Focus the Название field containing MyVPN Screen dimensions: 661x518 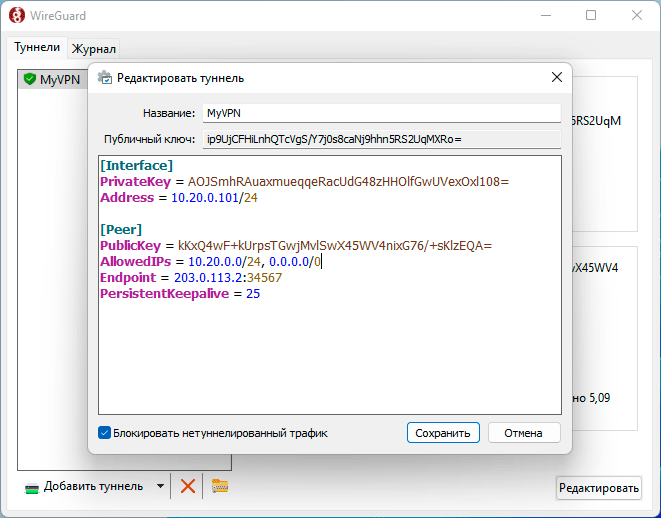[x=380, y=113]
